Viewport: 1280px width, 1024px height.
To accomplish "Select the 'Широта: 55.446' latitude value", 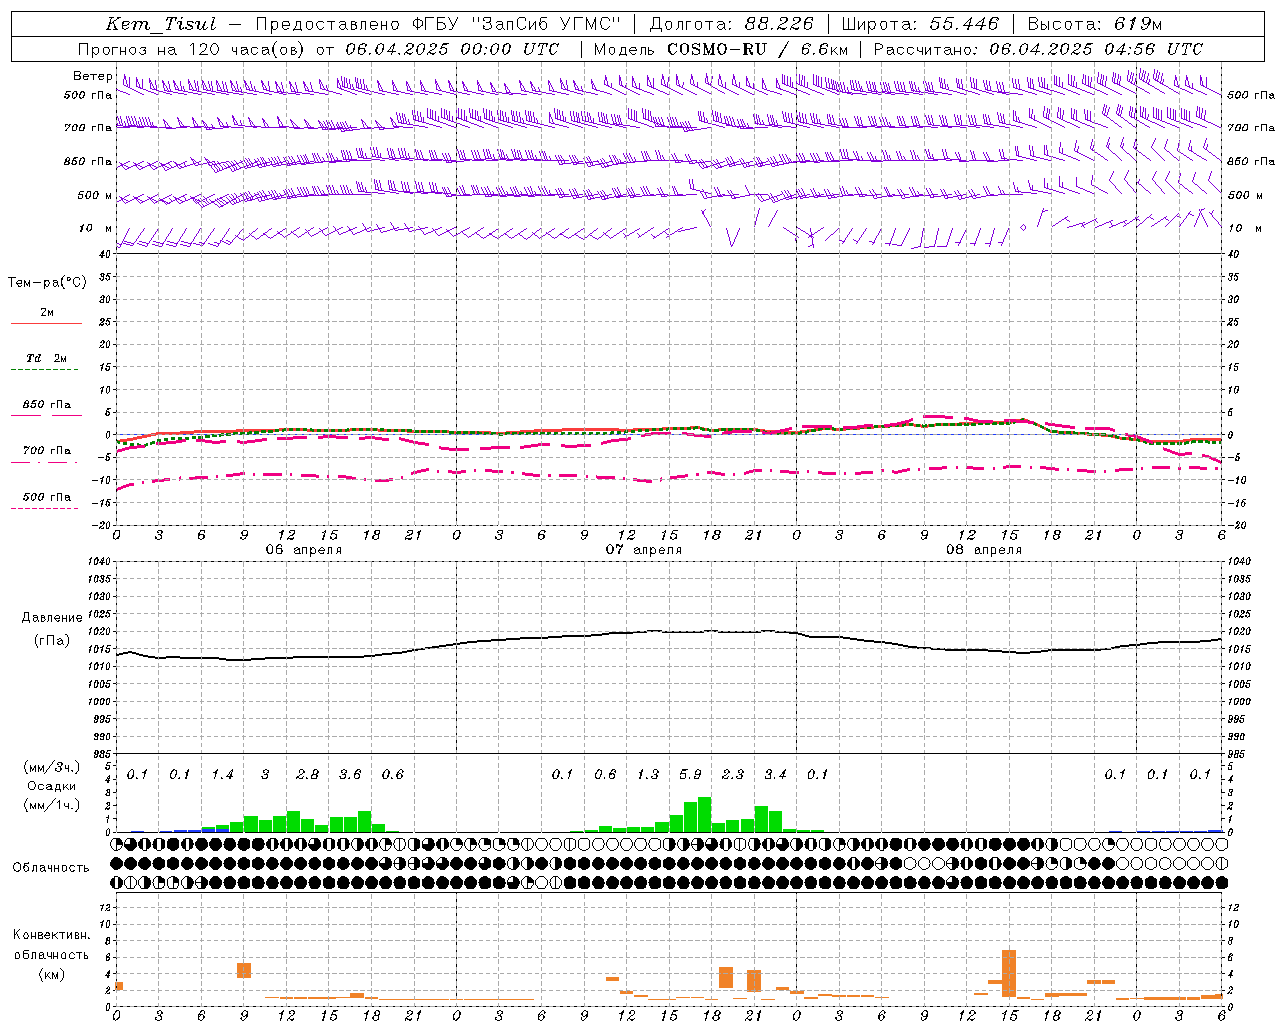I will pos(920,25).
